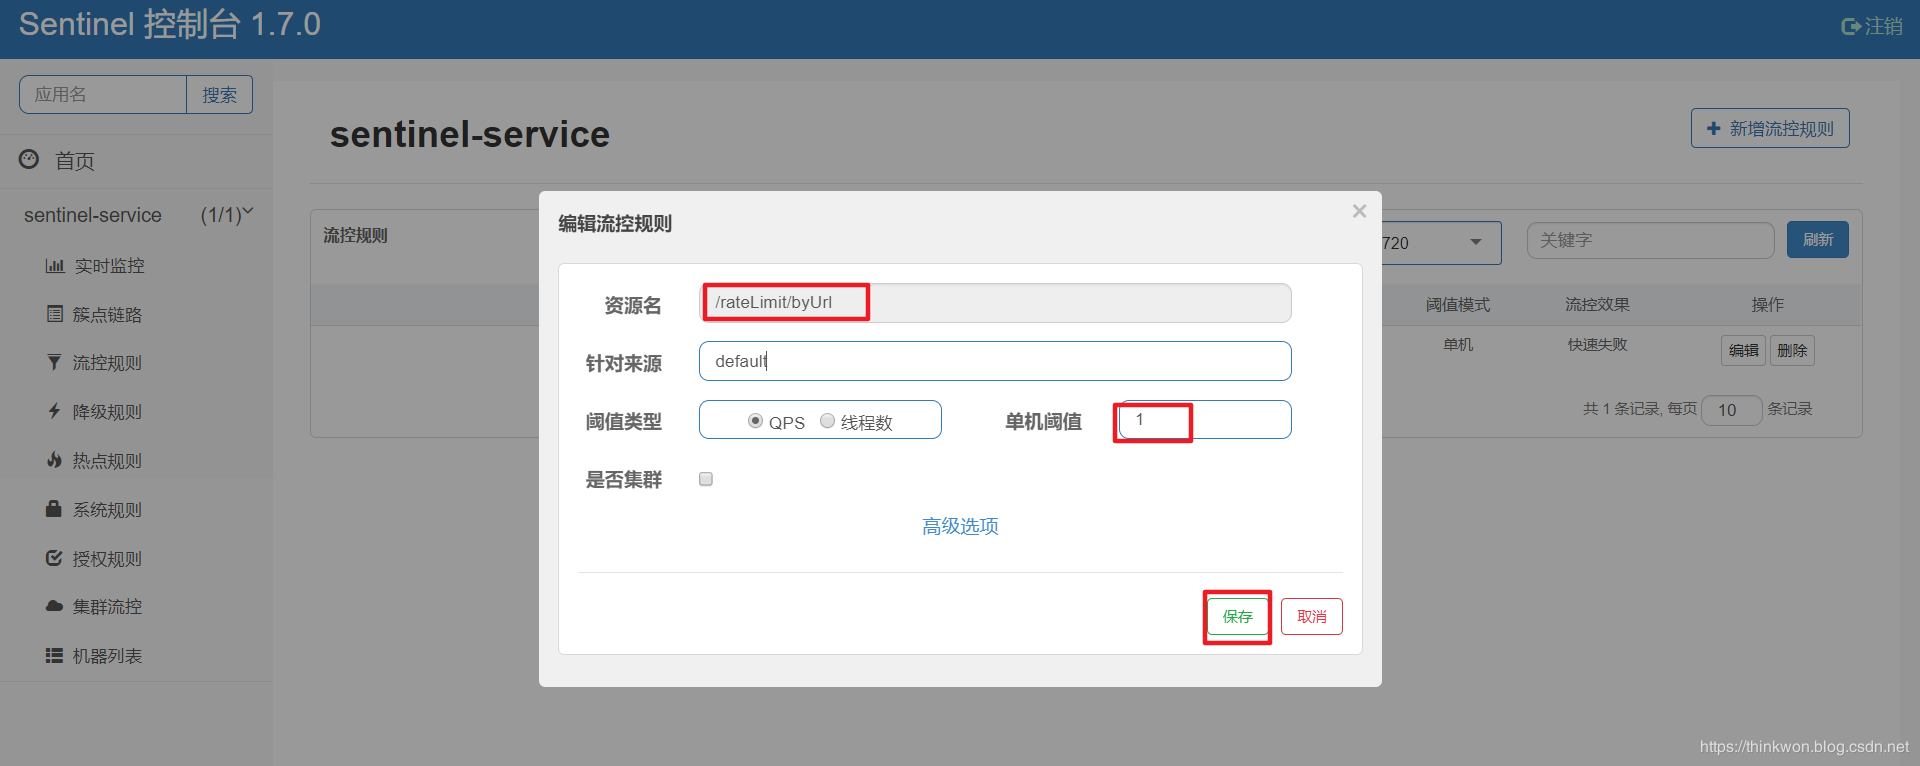Click the list icon for 簇点链路
Image resolution: width=1920 pixels, height=766 pixels.
pyautogui.click(x=55, y=314)
